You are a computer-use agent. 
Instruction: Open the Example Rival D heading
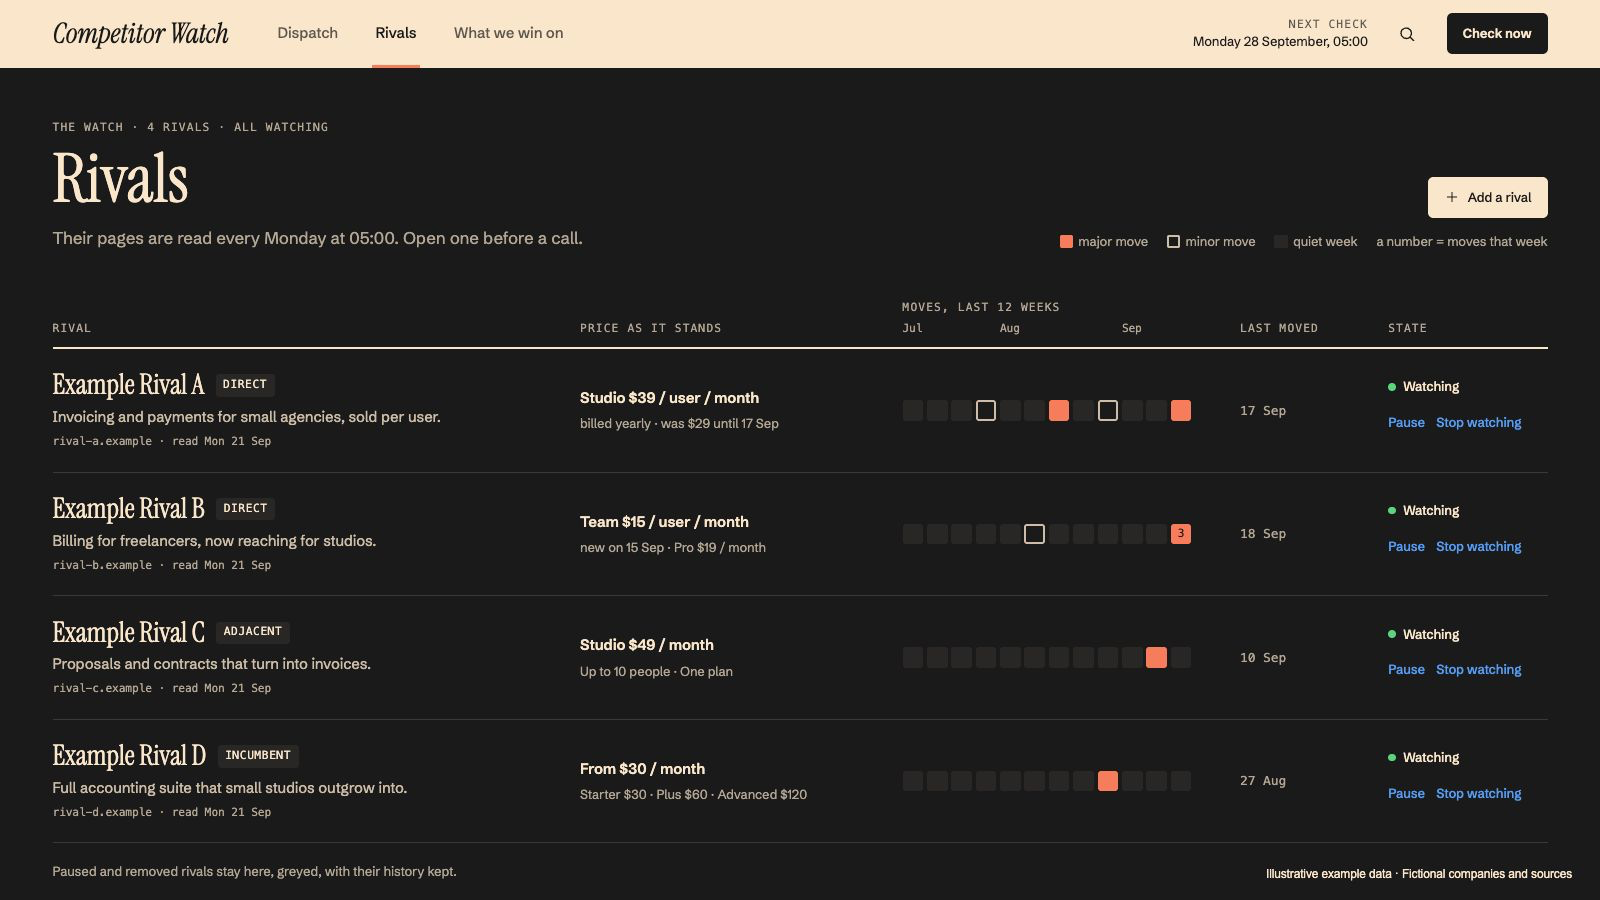point(129,756)
